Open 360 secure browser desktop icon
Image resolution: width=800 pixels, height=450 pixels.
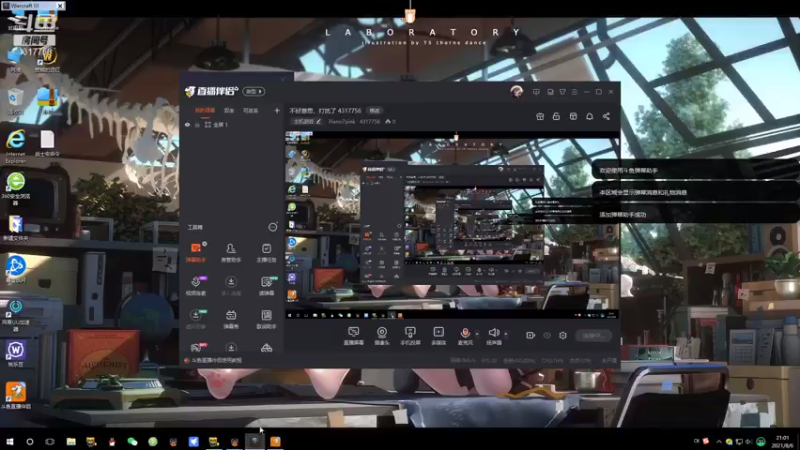(16, 189)
